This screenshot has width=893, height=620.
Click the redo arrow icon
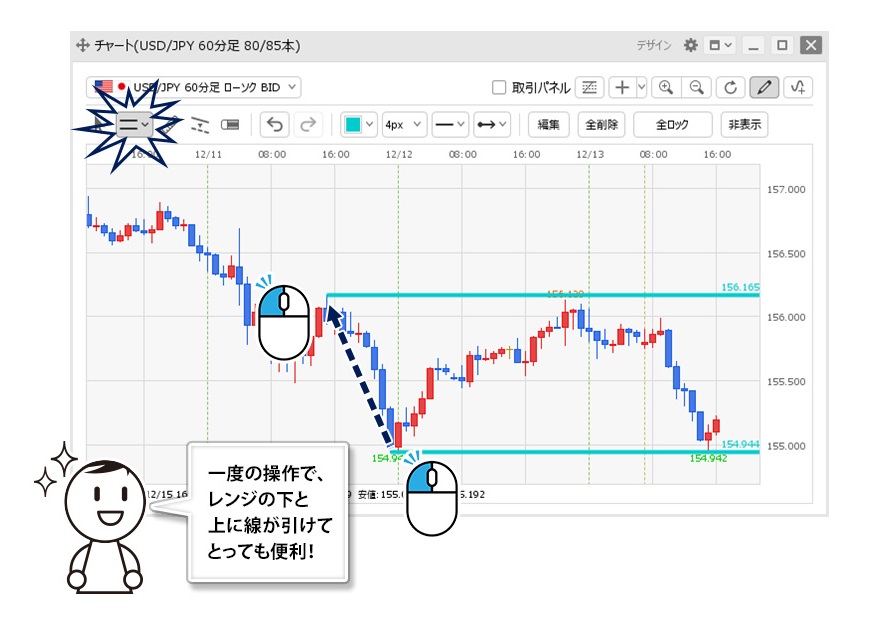click(309, 125)
